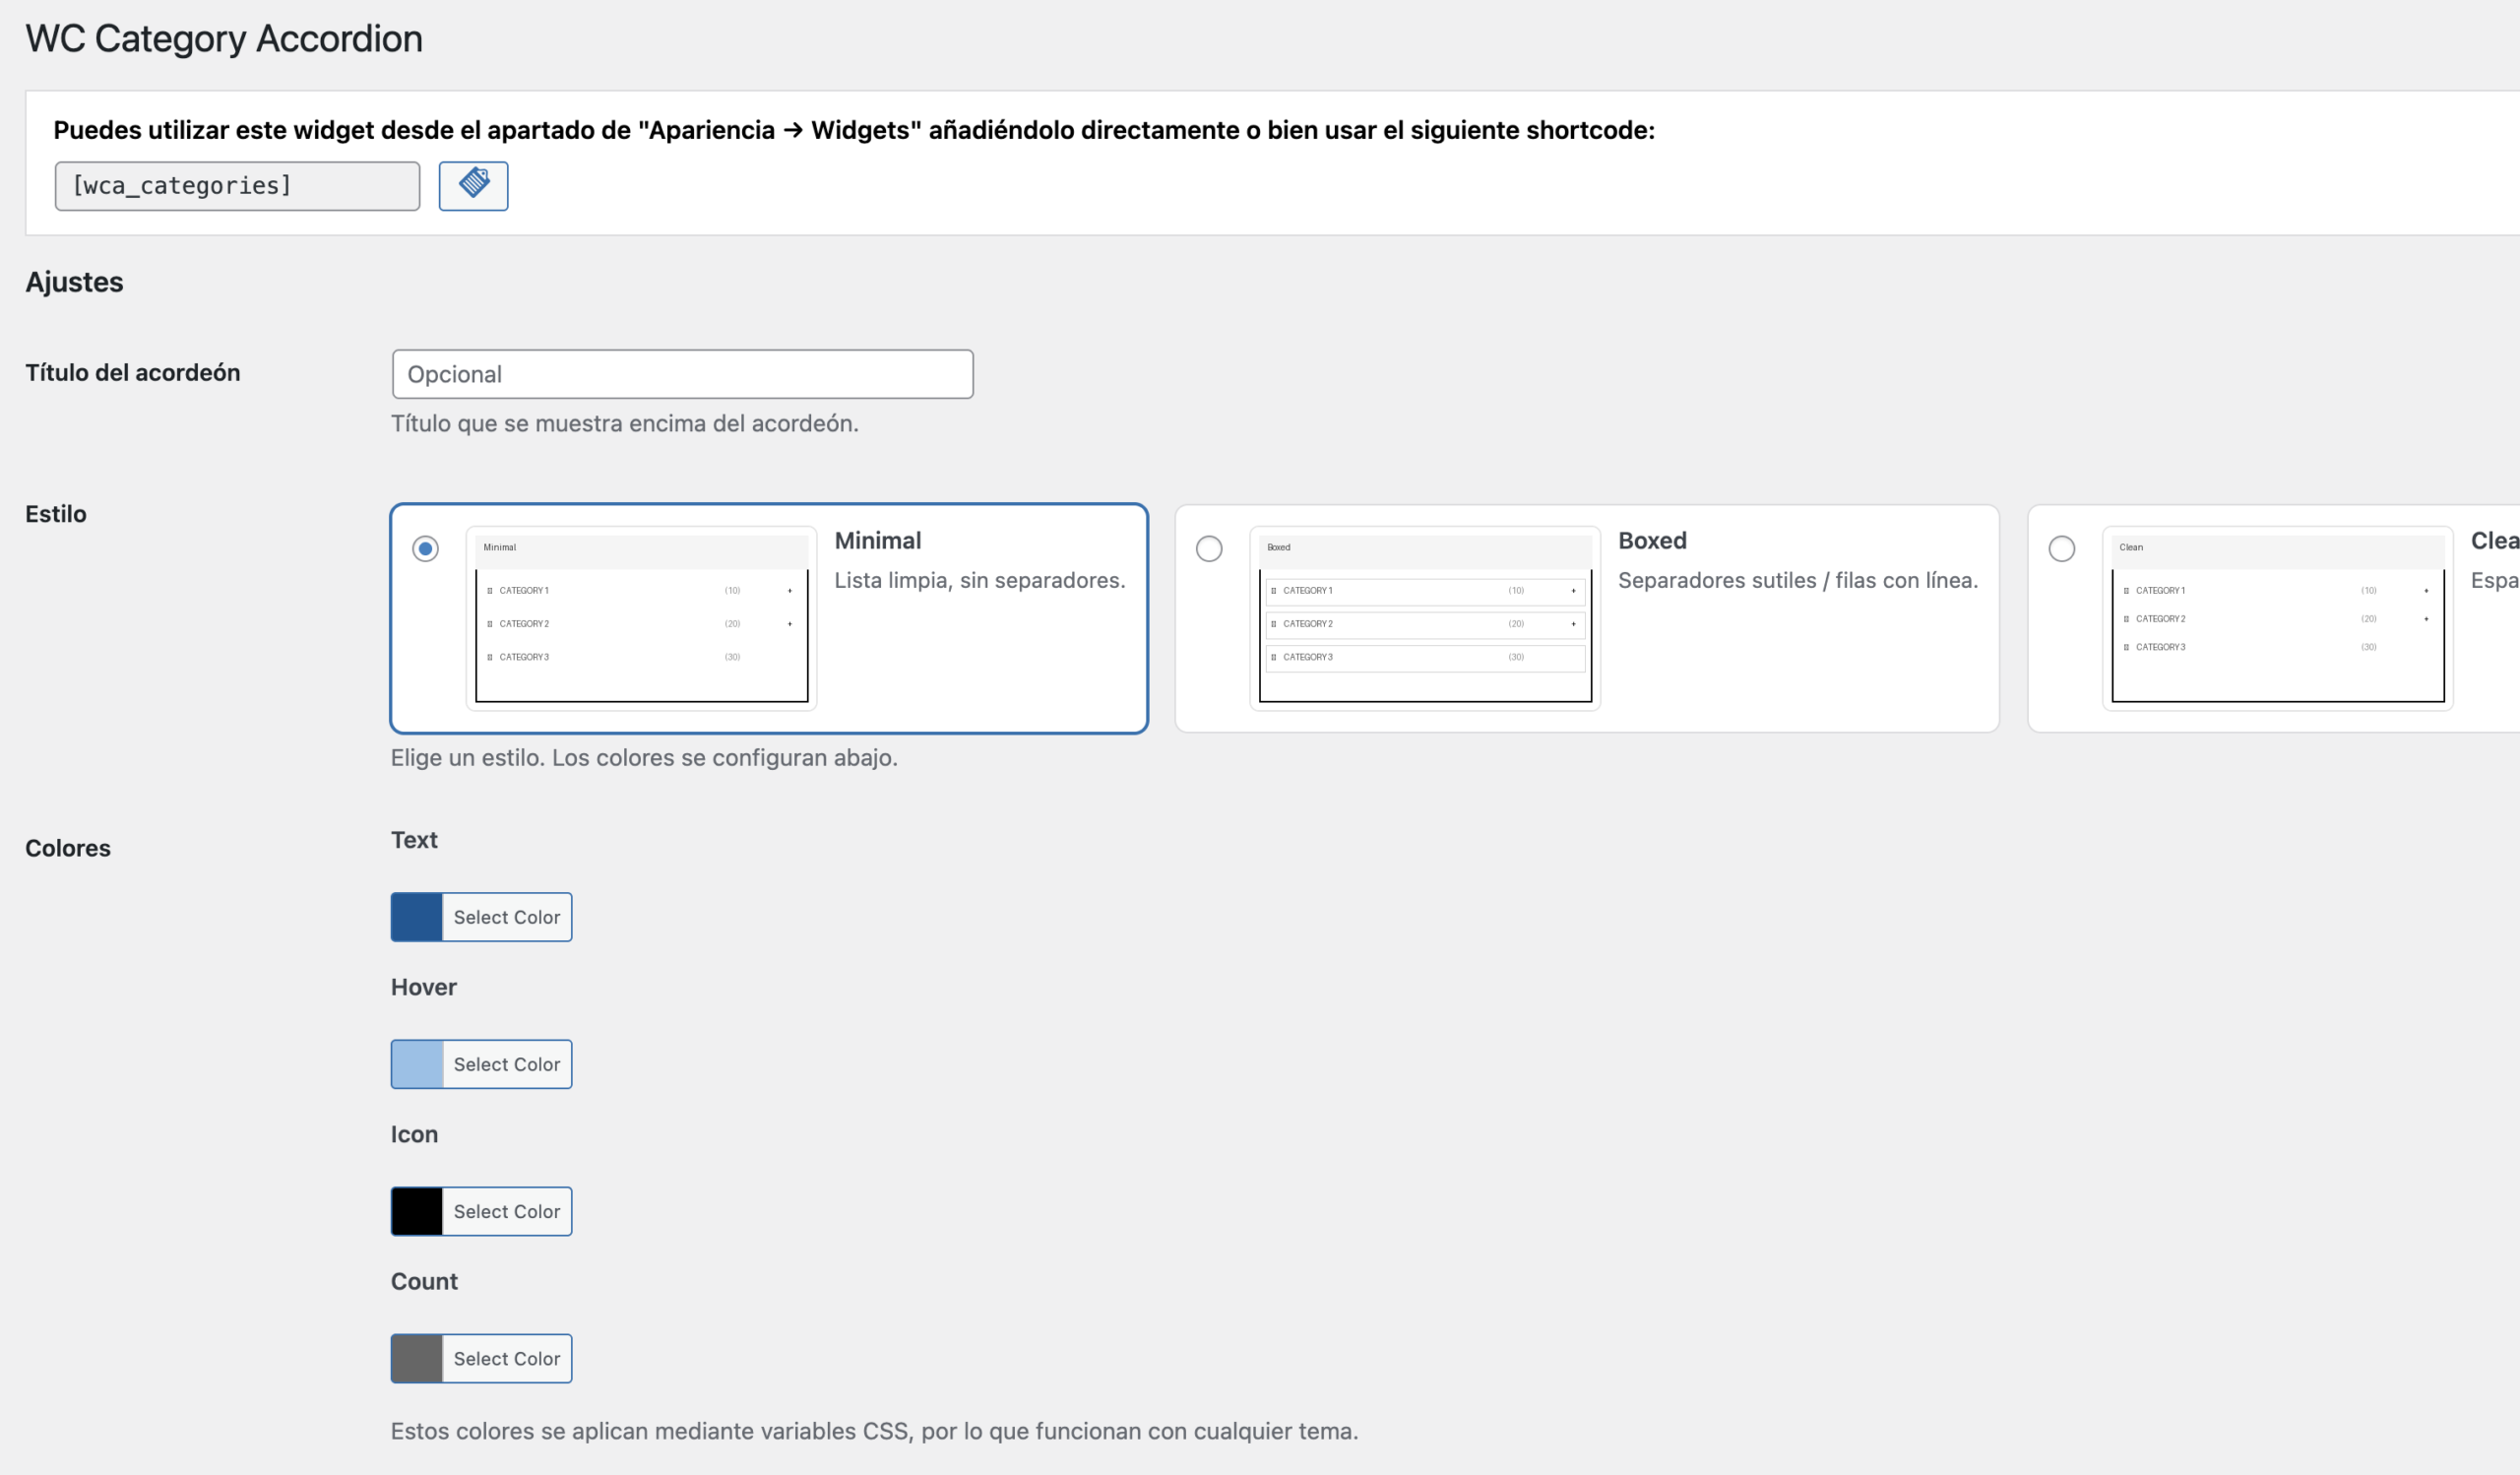The width and height of the screenshot is (2520, 1475).
Task: Open Select Color for Icon
Action: 506,1210
